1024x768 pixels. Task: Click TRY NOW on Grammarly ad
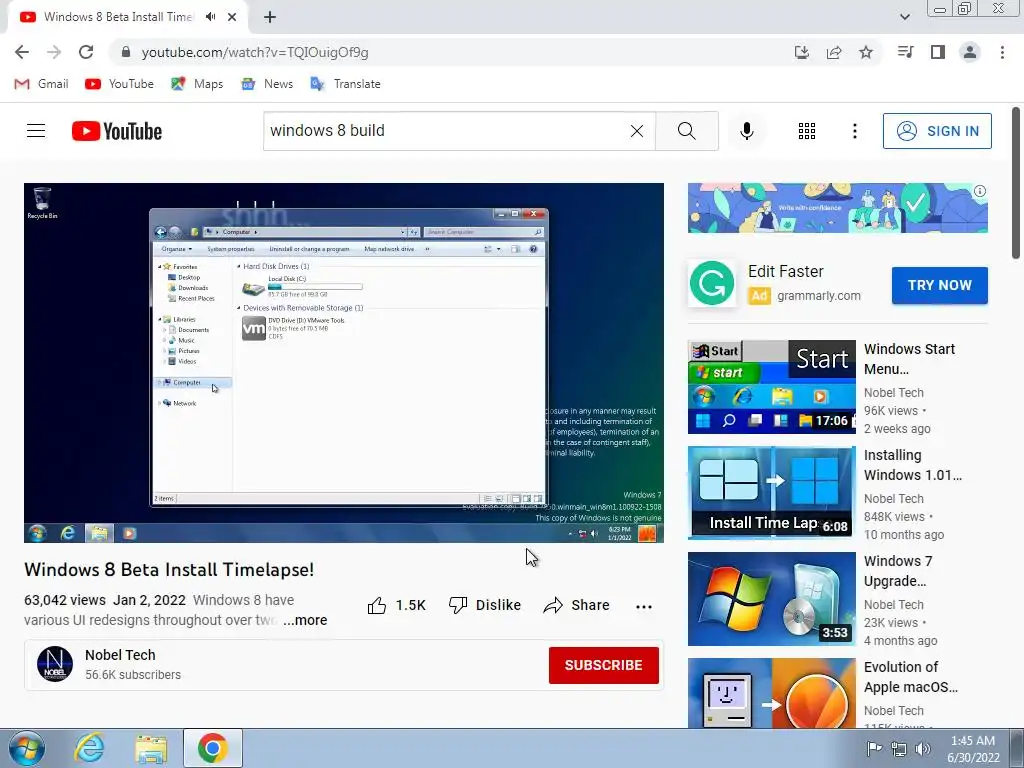pos(939,285)
